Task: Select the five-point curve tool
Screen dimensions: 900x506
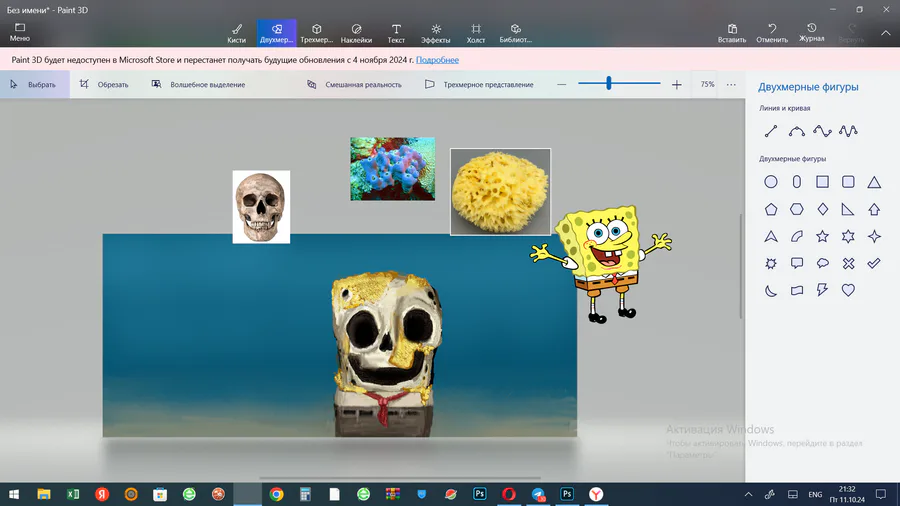Action: click(848, 131)
